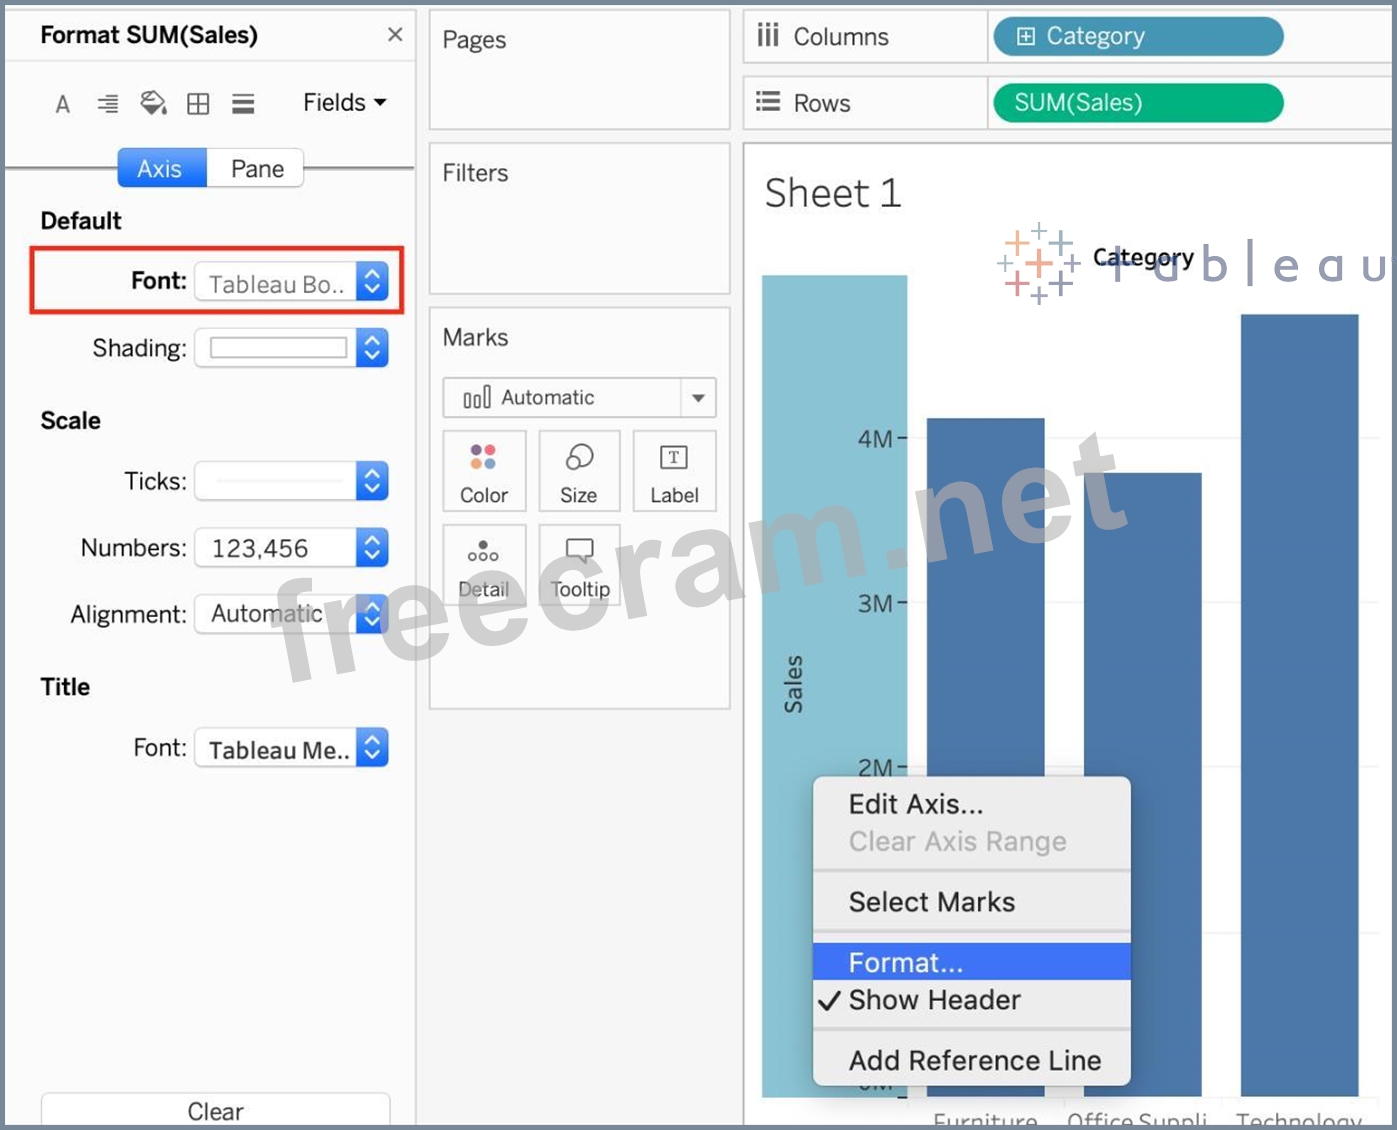1397x1130 pixels.
Task: Switch to the Pane tab
Action: click(257, 169)
